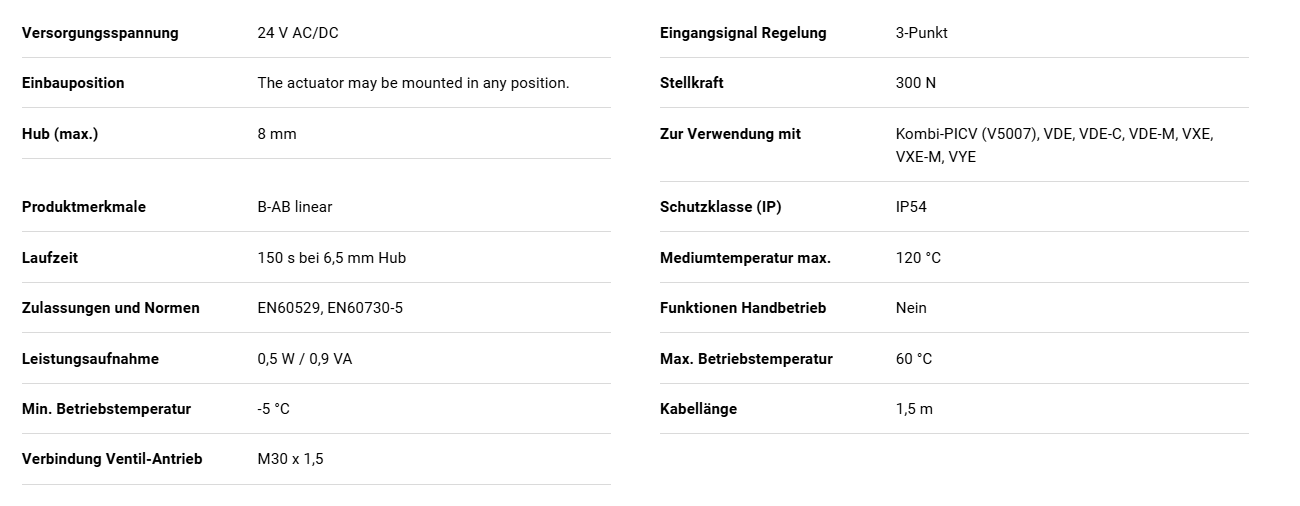Image resolution: width=1300 pixels, height=506 pixels.
Task: Select the B-AB linear value
Action: 295,207
